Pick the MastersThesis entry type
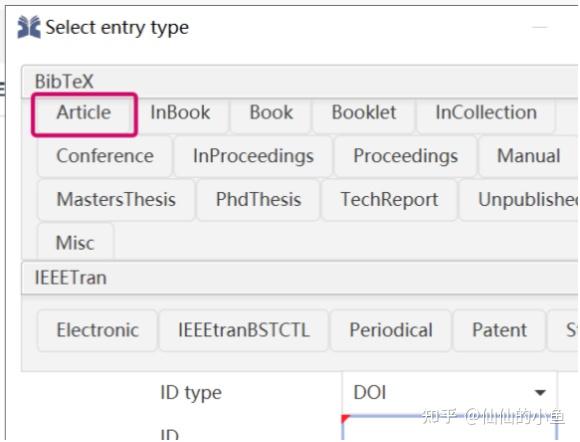Screen dimensions: 580x442 coord(116,200)
